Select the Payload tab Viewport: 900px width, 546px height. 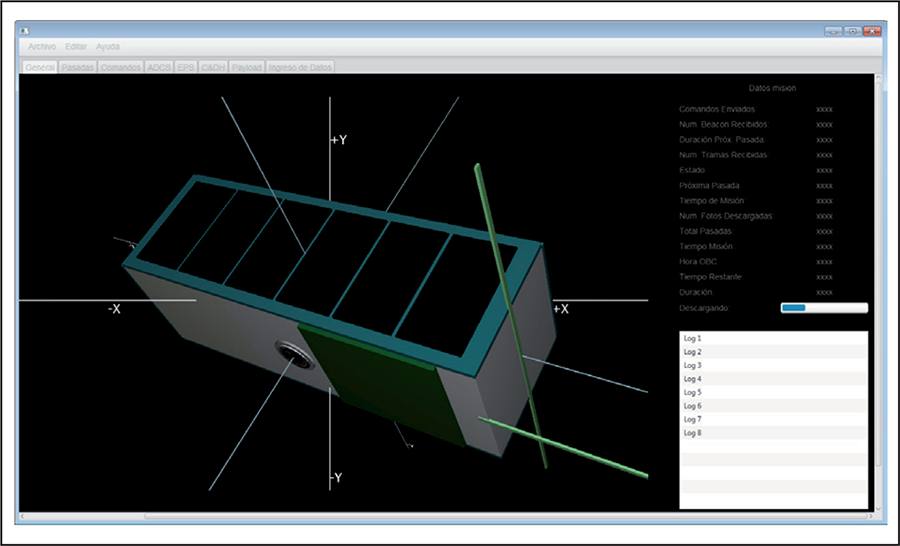tap(247, 67)
